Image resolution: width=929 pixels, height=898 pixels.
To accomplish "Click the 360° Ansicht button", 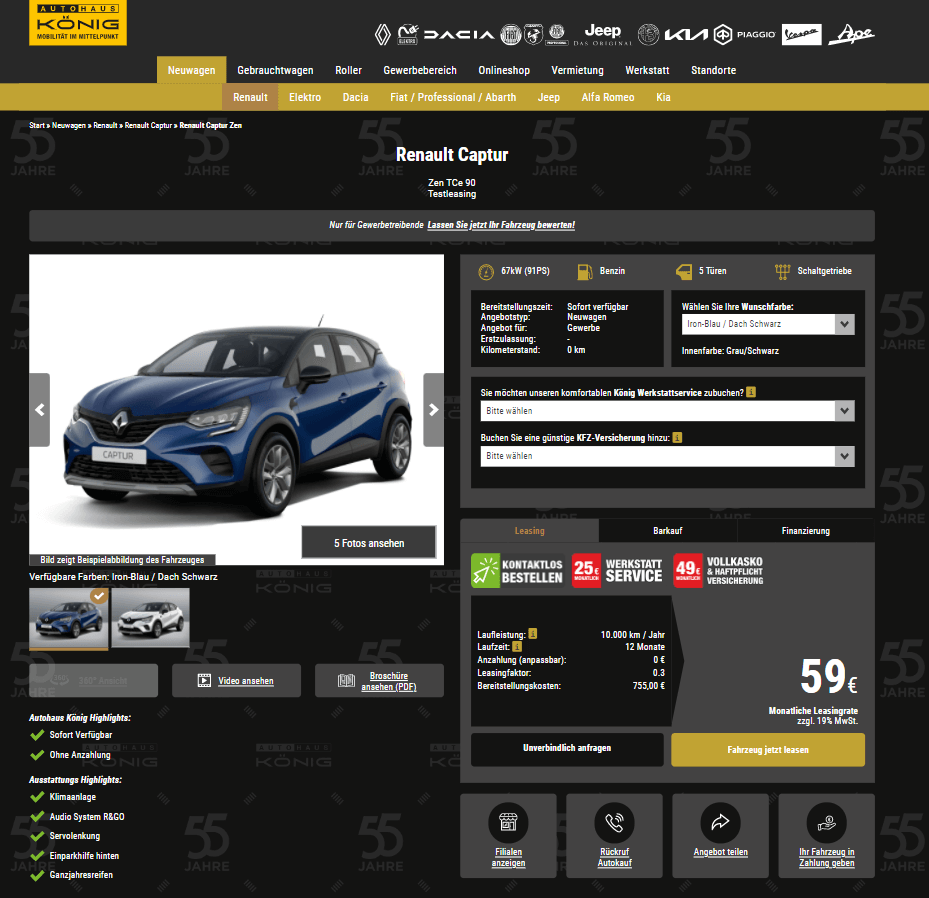I will tap(94, 681).
